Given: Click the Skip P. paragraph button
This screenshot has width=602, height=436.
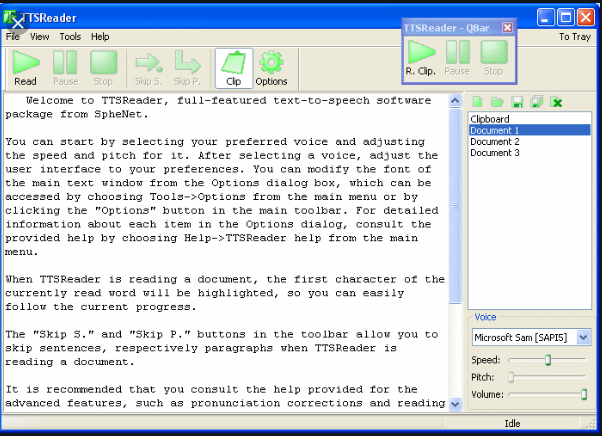Looking at the screenshot, I should point(187,68).
